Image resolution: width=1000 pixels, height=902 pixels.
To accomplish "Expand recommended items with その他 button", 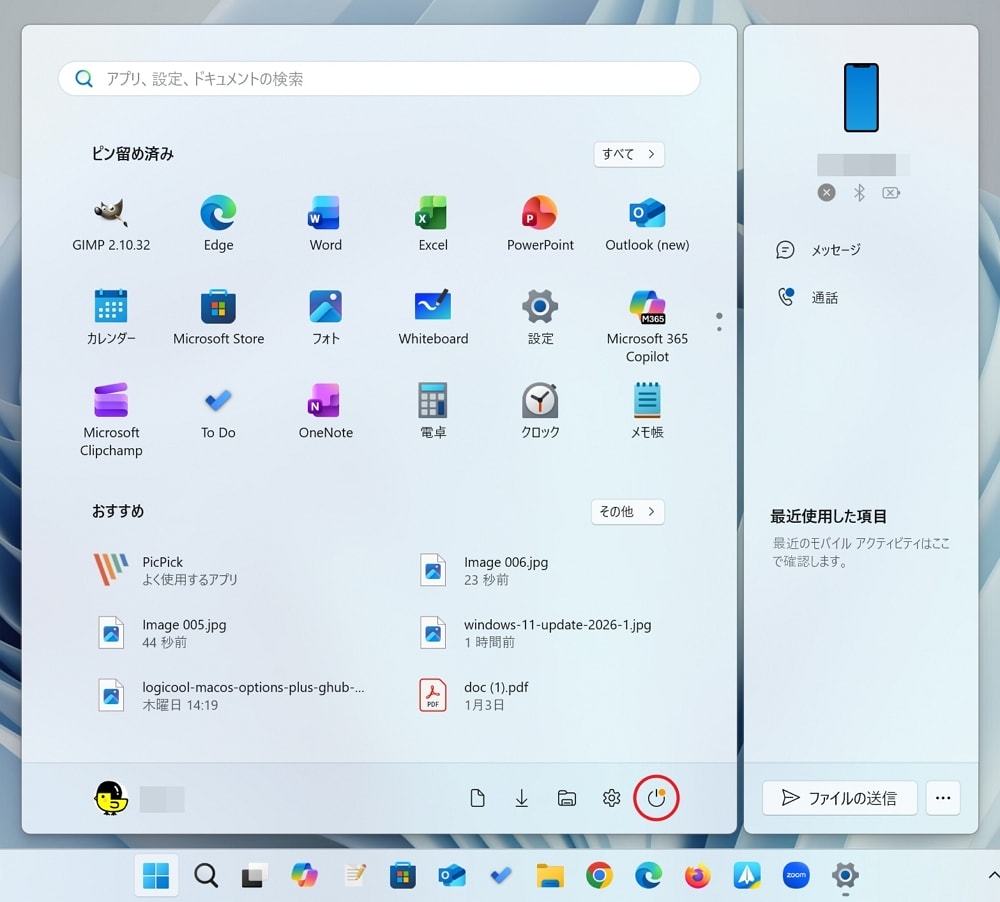I will point(627,511).
